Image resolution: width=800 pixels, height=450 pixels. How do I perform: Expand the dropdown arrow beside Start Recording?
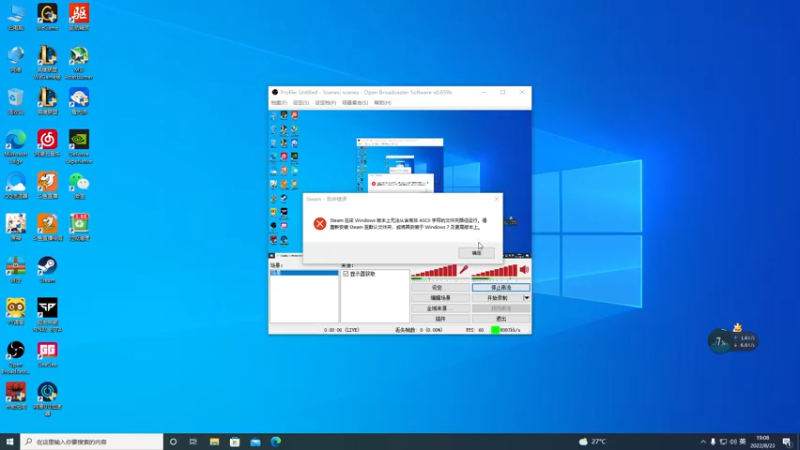[x=527, y=298]
